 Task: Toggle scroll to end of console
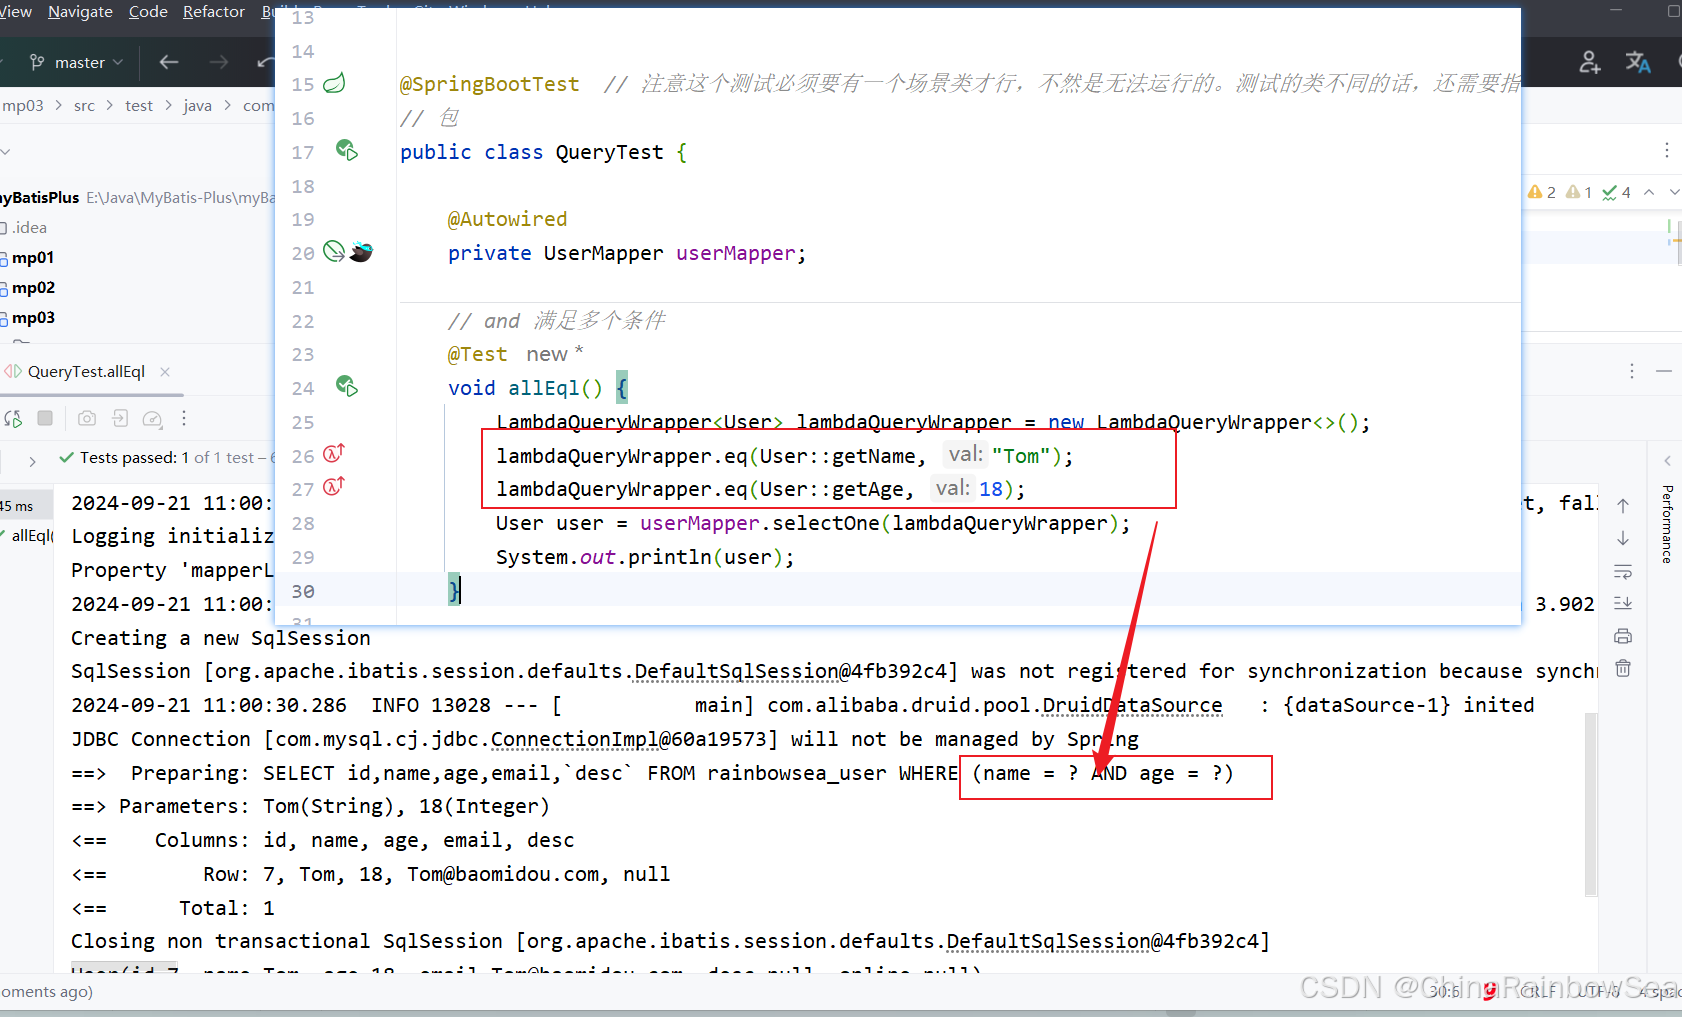coord(1623,603)
